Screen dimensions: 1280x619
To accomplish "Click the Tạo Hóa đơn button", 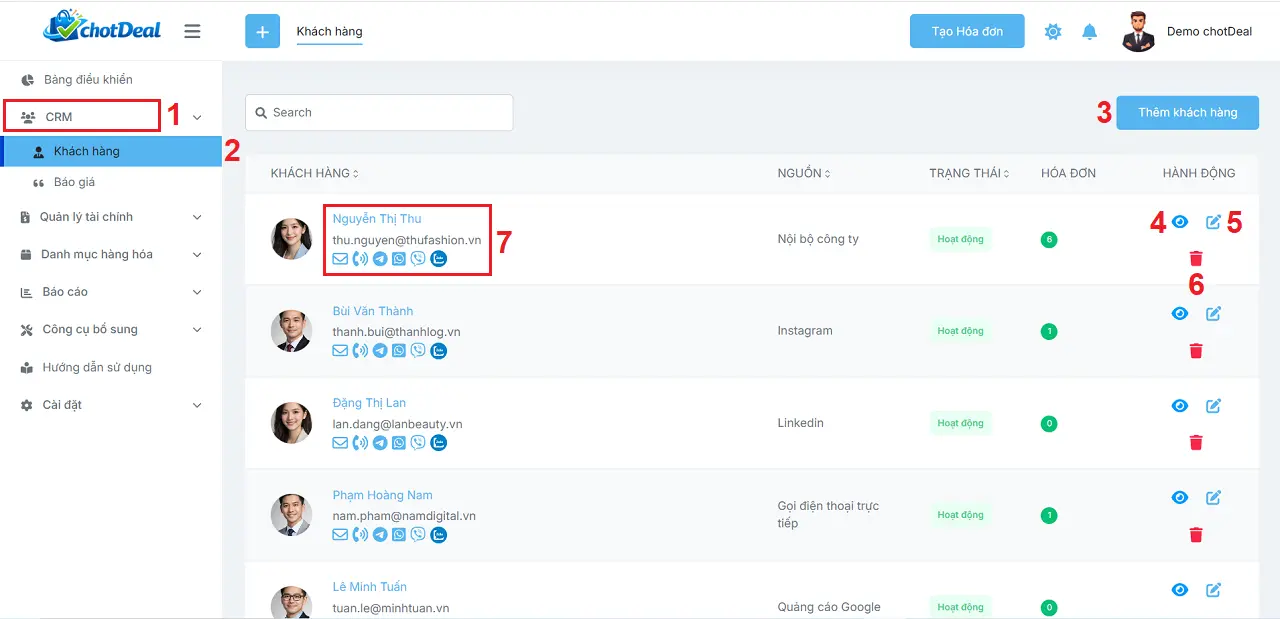I will (967, 32).
